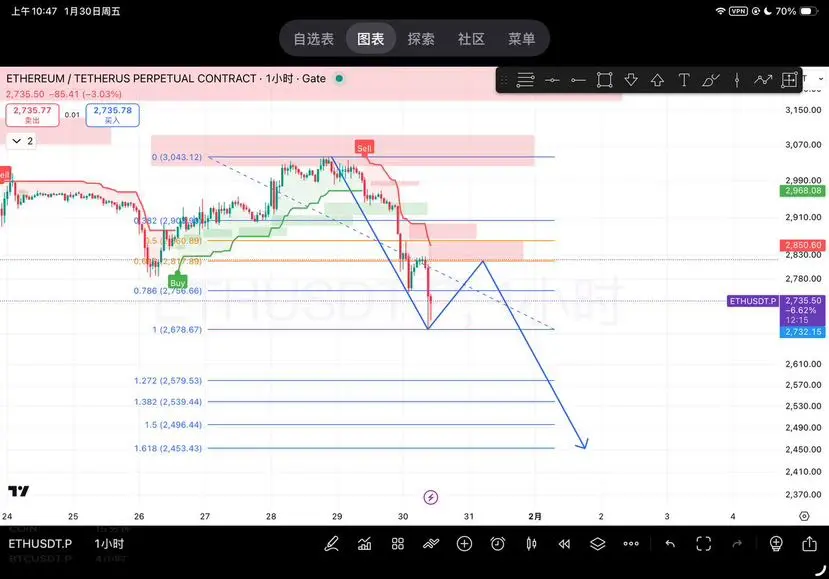This screenshot has height=579, width=829.
Task: Grab the floating toolbar drag handle
Action: (504, 80)
